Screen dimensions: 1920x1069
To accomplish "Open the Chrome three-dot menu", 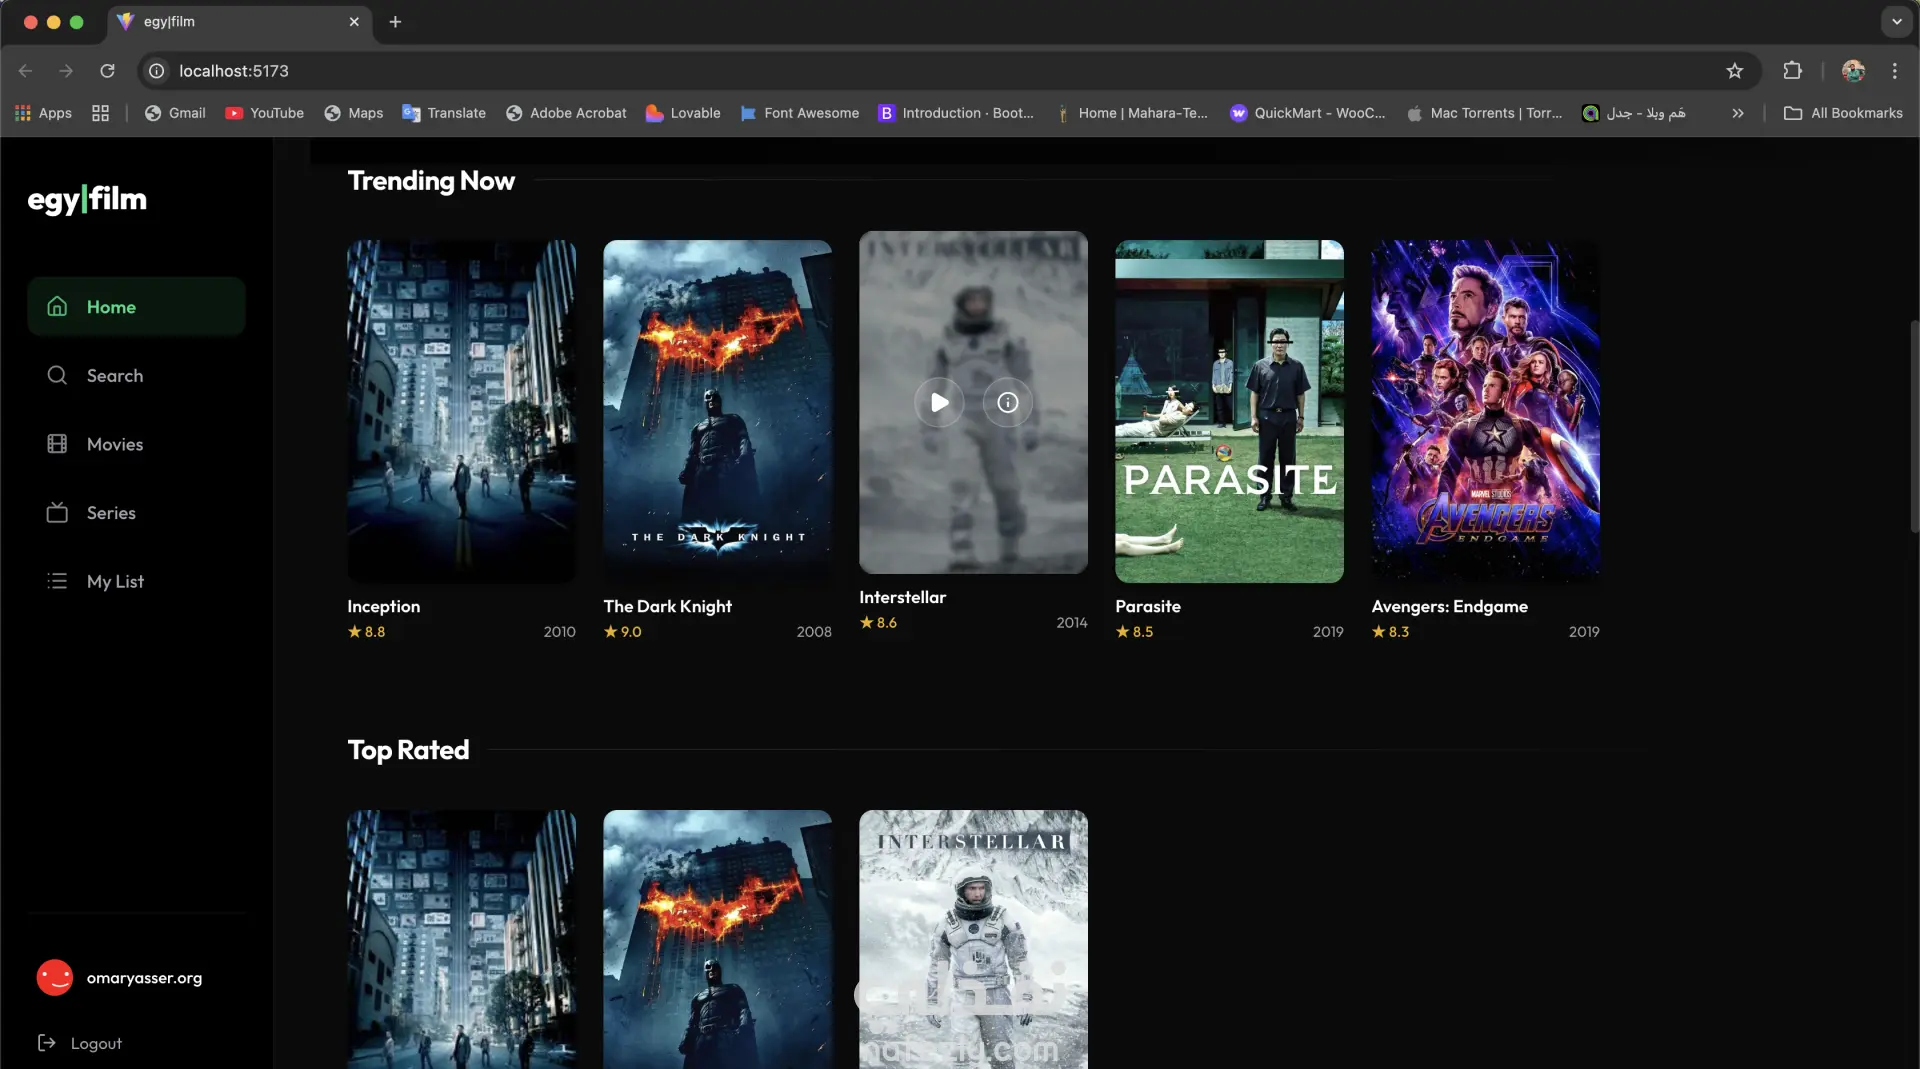I will [x=1894, y=71].
